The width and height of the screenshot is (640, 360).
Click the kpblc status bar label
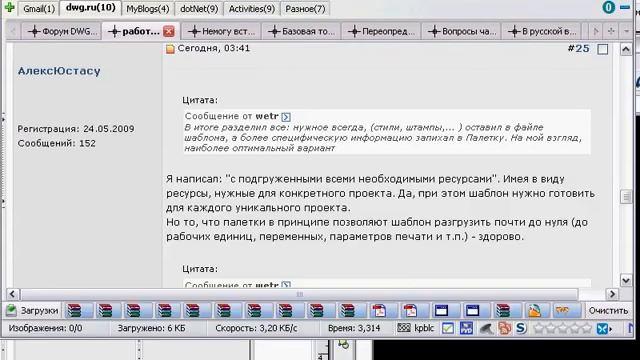pyautogui.click(x=424, y=328)
